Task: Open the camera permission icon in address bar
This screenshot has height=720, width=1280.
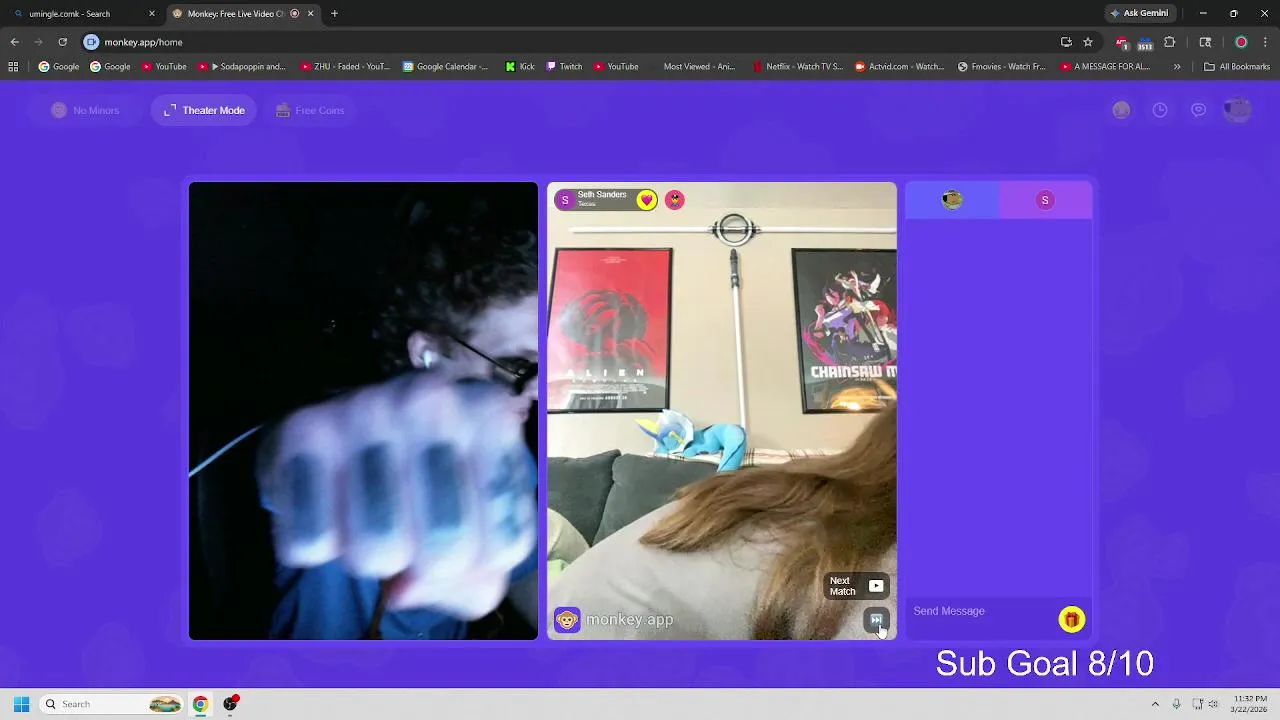Action: coord(91,42)
